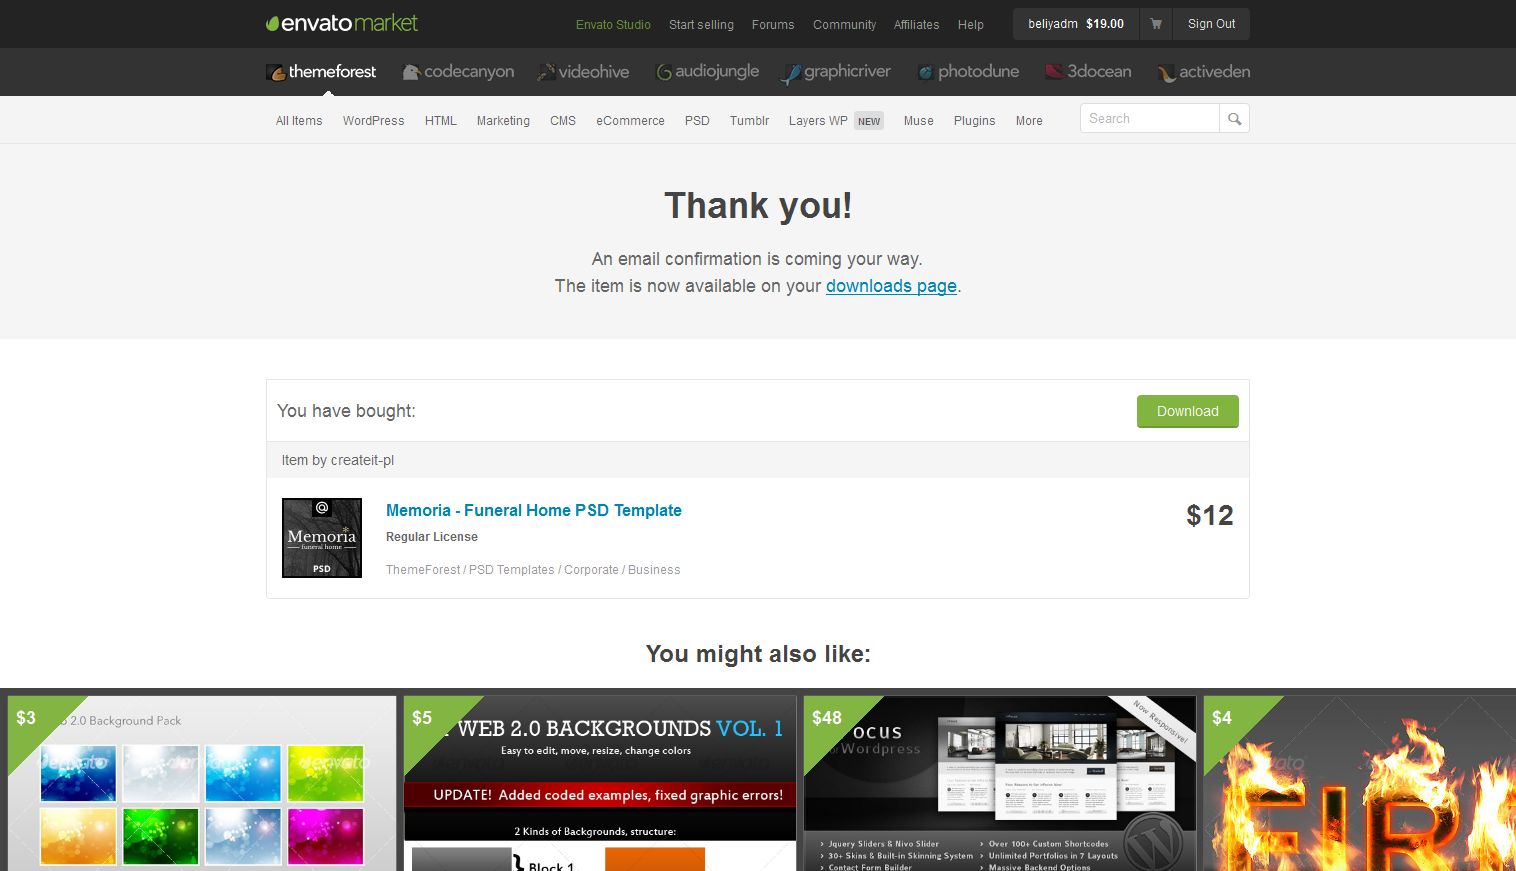Click the green Download button
The image size is (1516, 871).
(1188, 411)
